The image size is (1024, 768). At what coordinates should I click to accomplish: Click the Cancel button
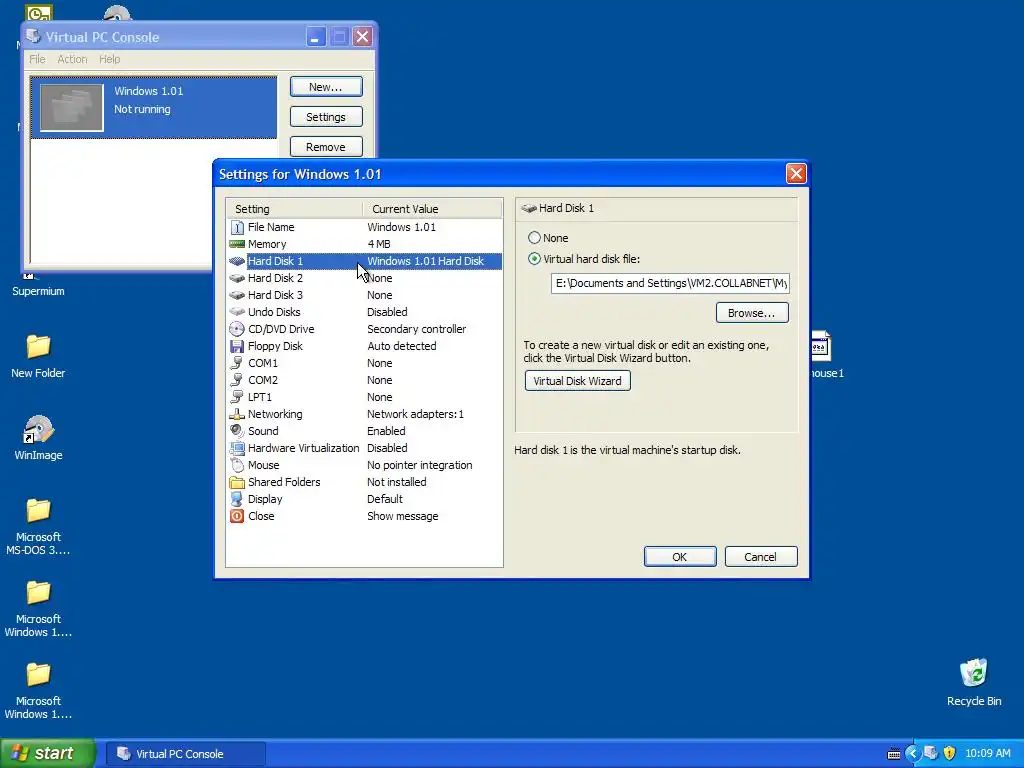click(x=761, y=557)
